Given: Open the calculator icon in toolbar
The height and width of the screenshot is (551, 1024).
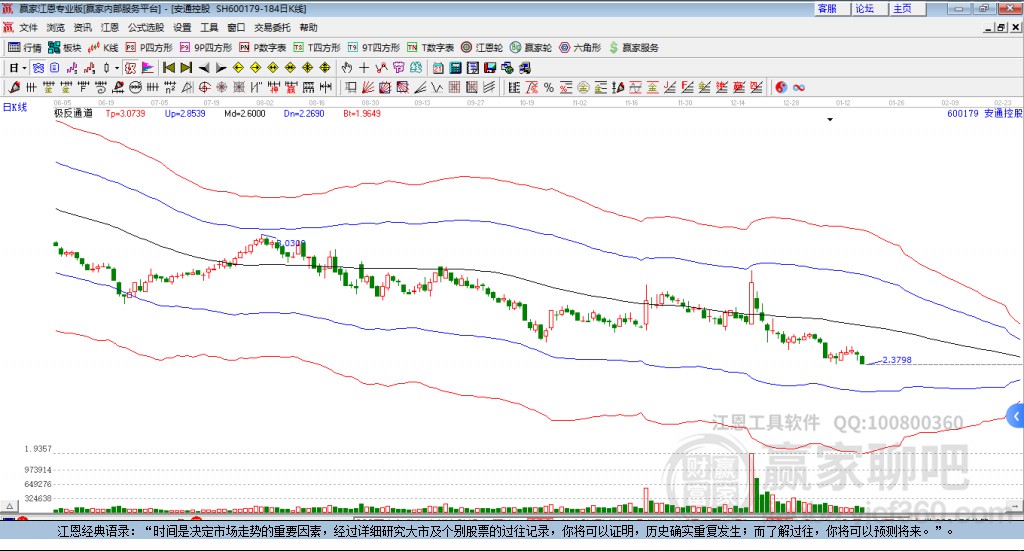Looking at the screenshot, I should (x=455, y=67).
